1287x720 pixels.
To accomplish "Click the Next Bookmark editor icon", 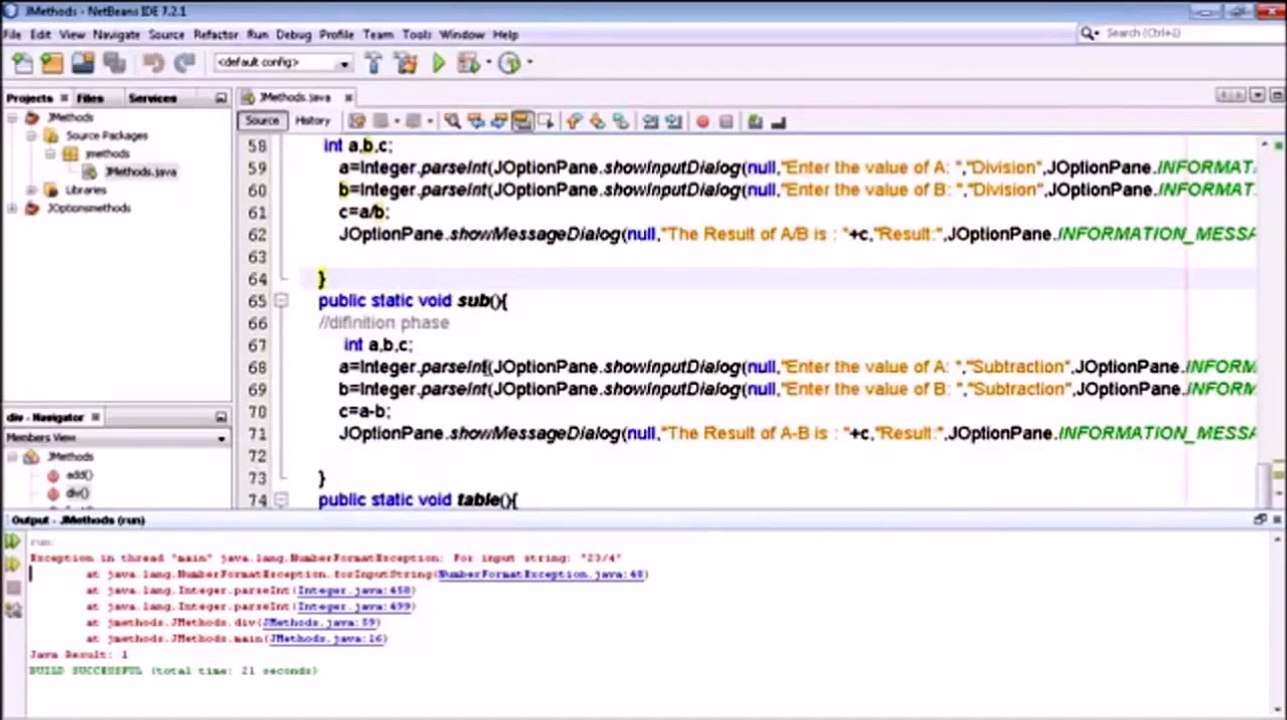I will pyautogui.click(x=597, y=121).
